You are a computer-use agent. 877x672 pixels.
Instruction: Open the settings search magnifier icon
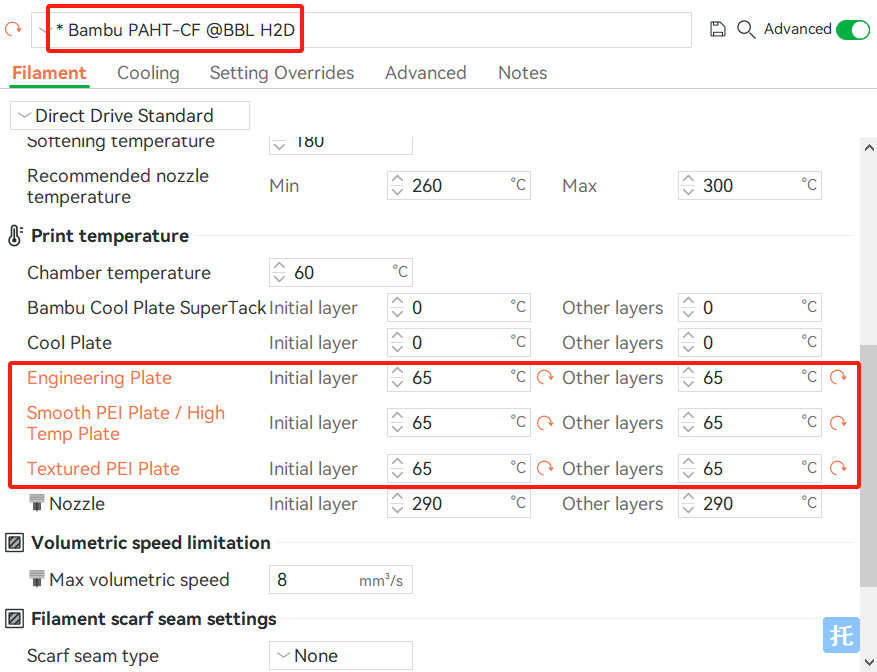[x=746, y=29]
